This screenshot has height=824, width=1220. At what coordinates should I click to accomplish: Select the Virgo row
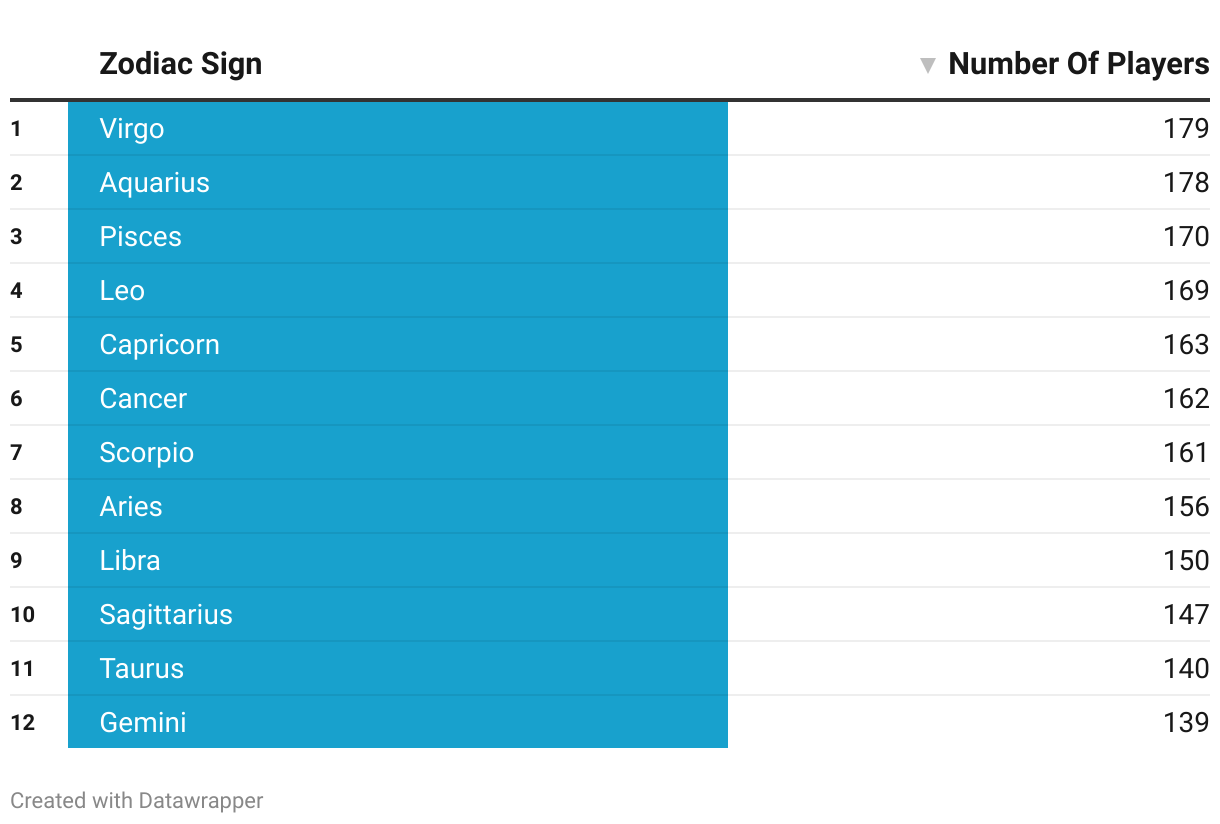tap(610, 128)
